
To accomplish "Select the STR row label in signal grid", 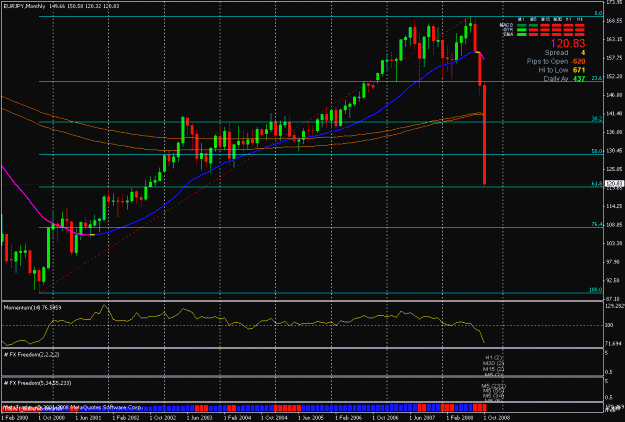I will click(508, 30).
